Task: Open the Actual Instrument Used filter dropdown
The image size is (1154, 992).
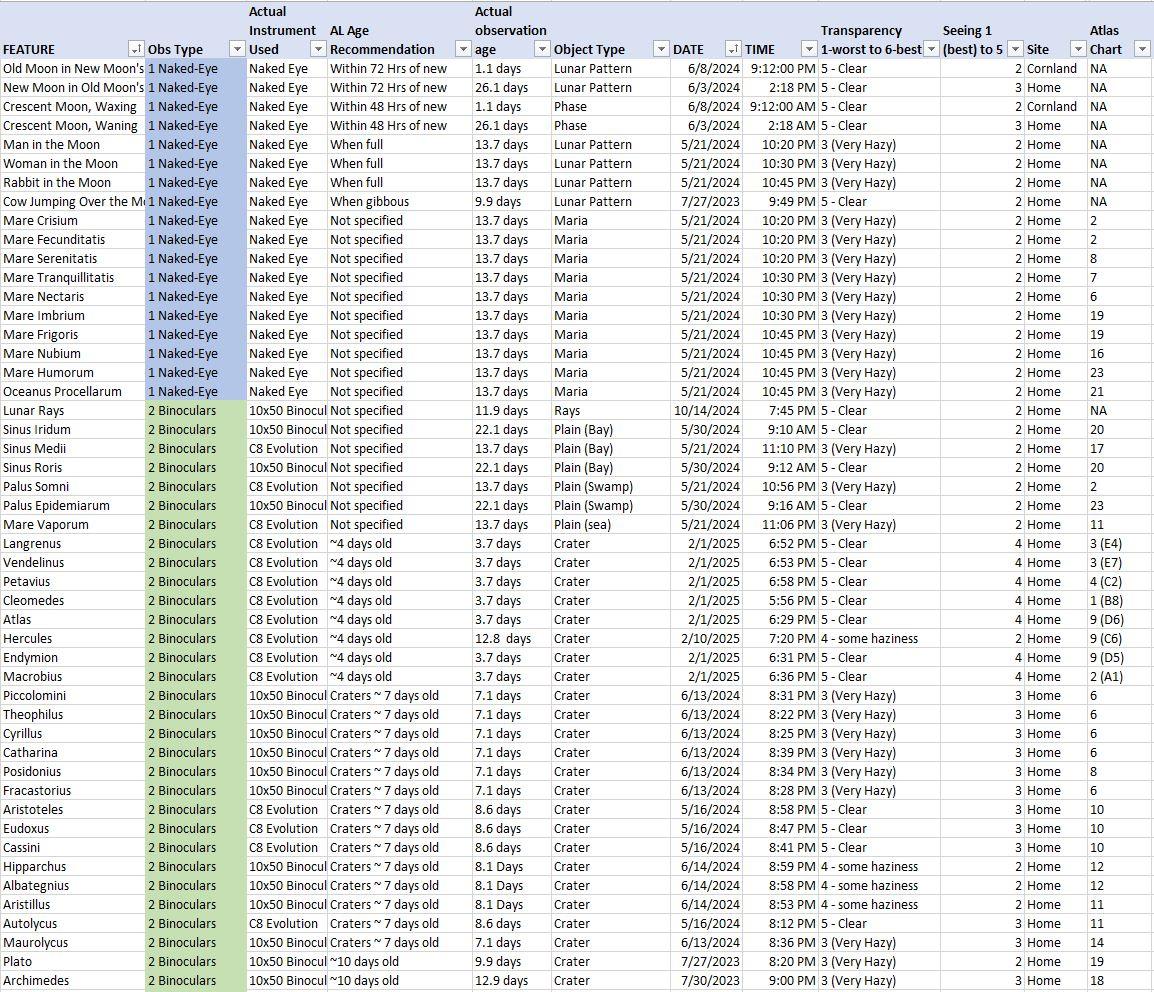Action: point(318,49)
